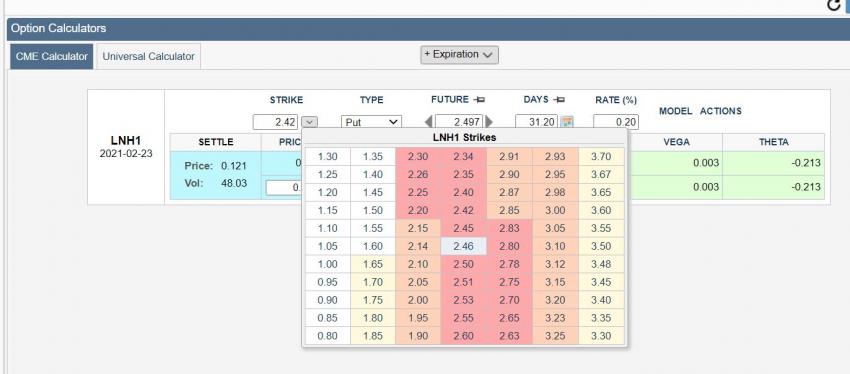
Task: Click the DAYS input field showing 31.20
Action: 537,122
